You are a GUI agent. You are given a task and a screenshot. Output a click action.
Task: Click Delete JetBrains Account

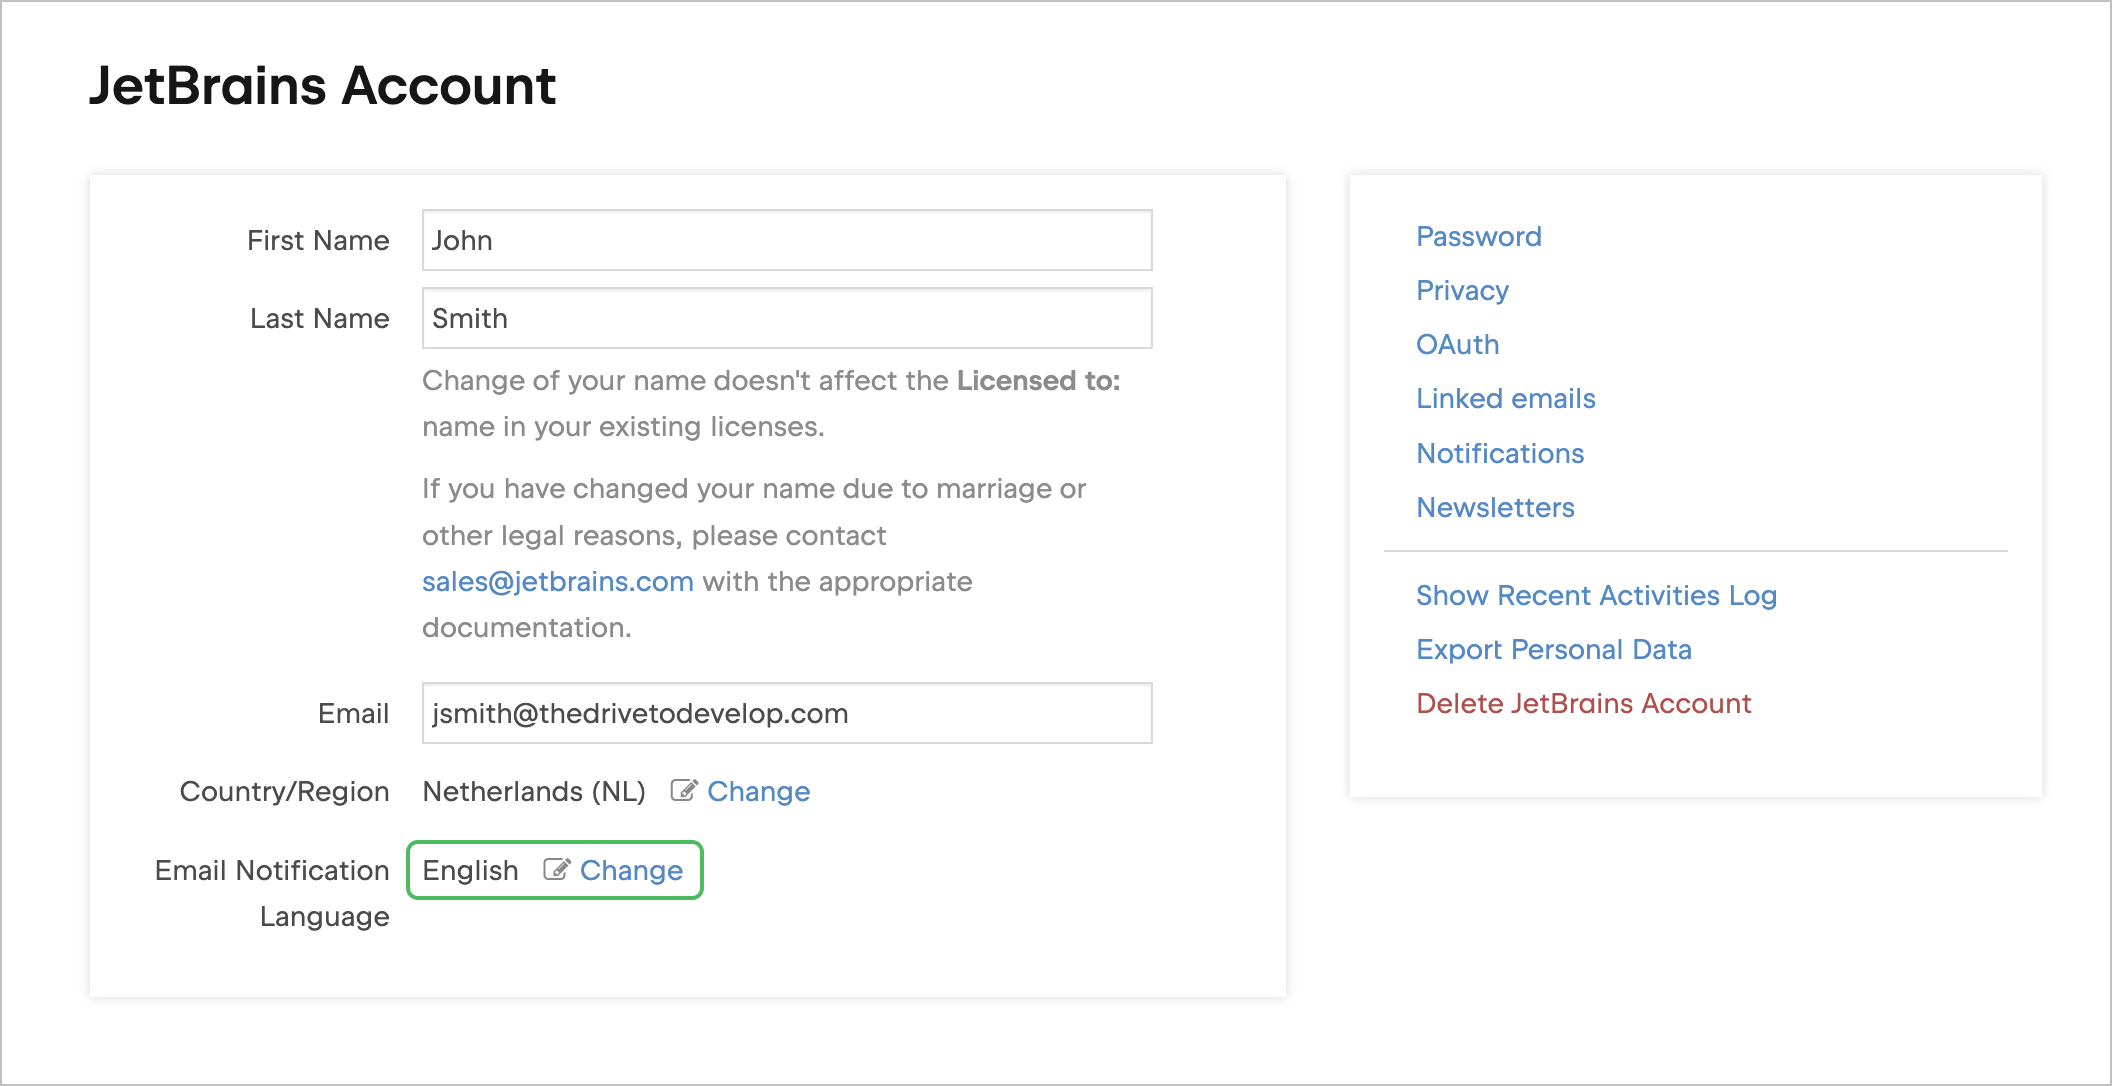(1583, 704)
